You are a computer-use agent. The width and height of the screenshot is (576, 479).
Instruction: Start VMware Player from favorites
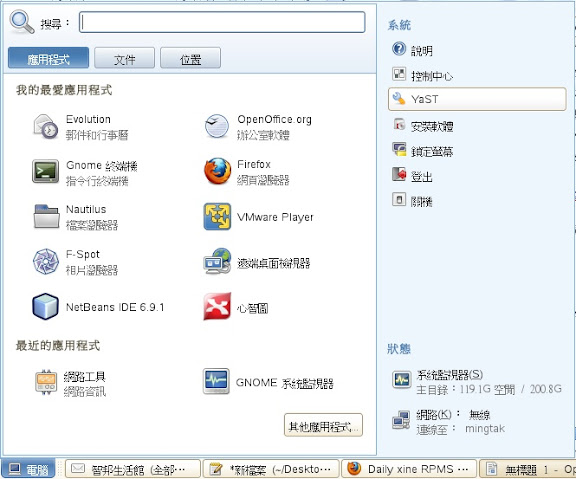point(259,217)
